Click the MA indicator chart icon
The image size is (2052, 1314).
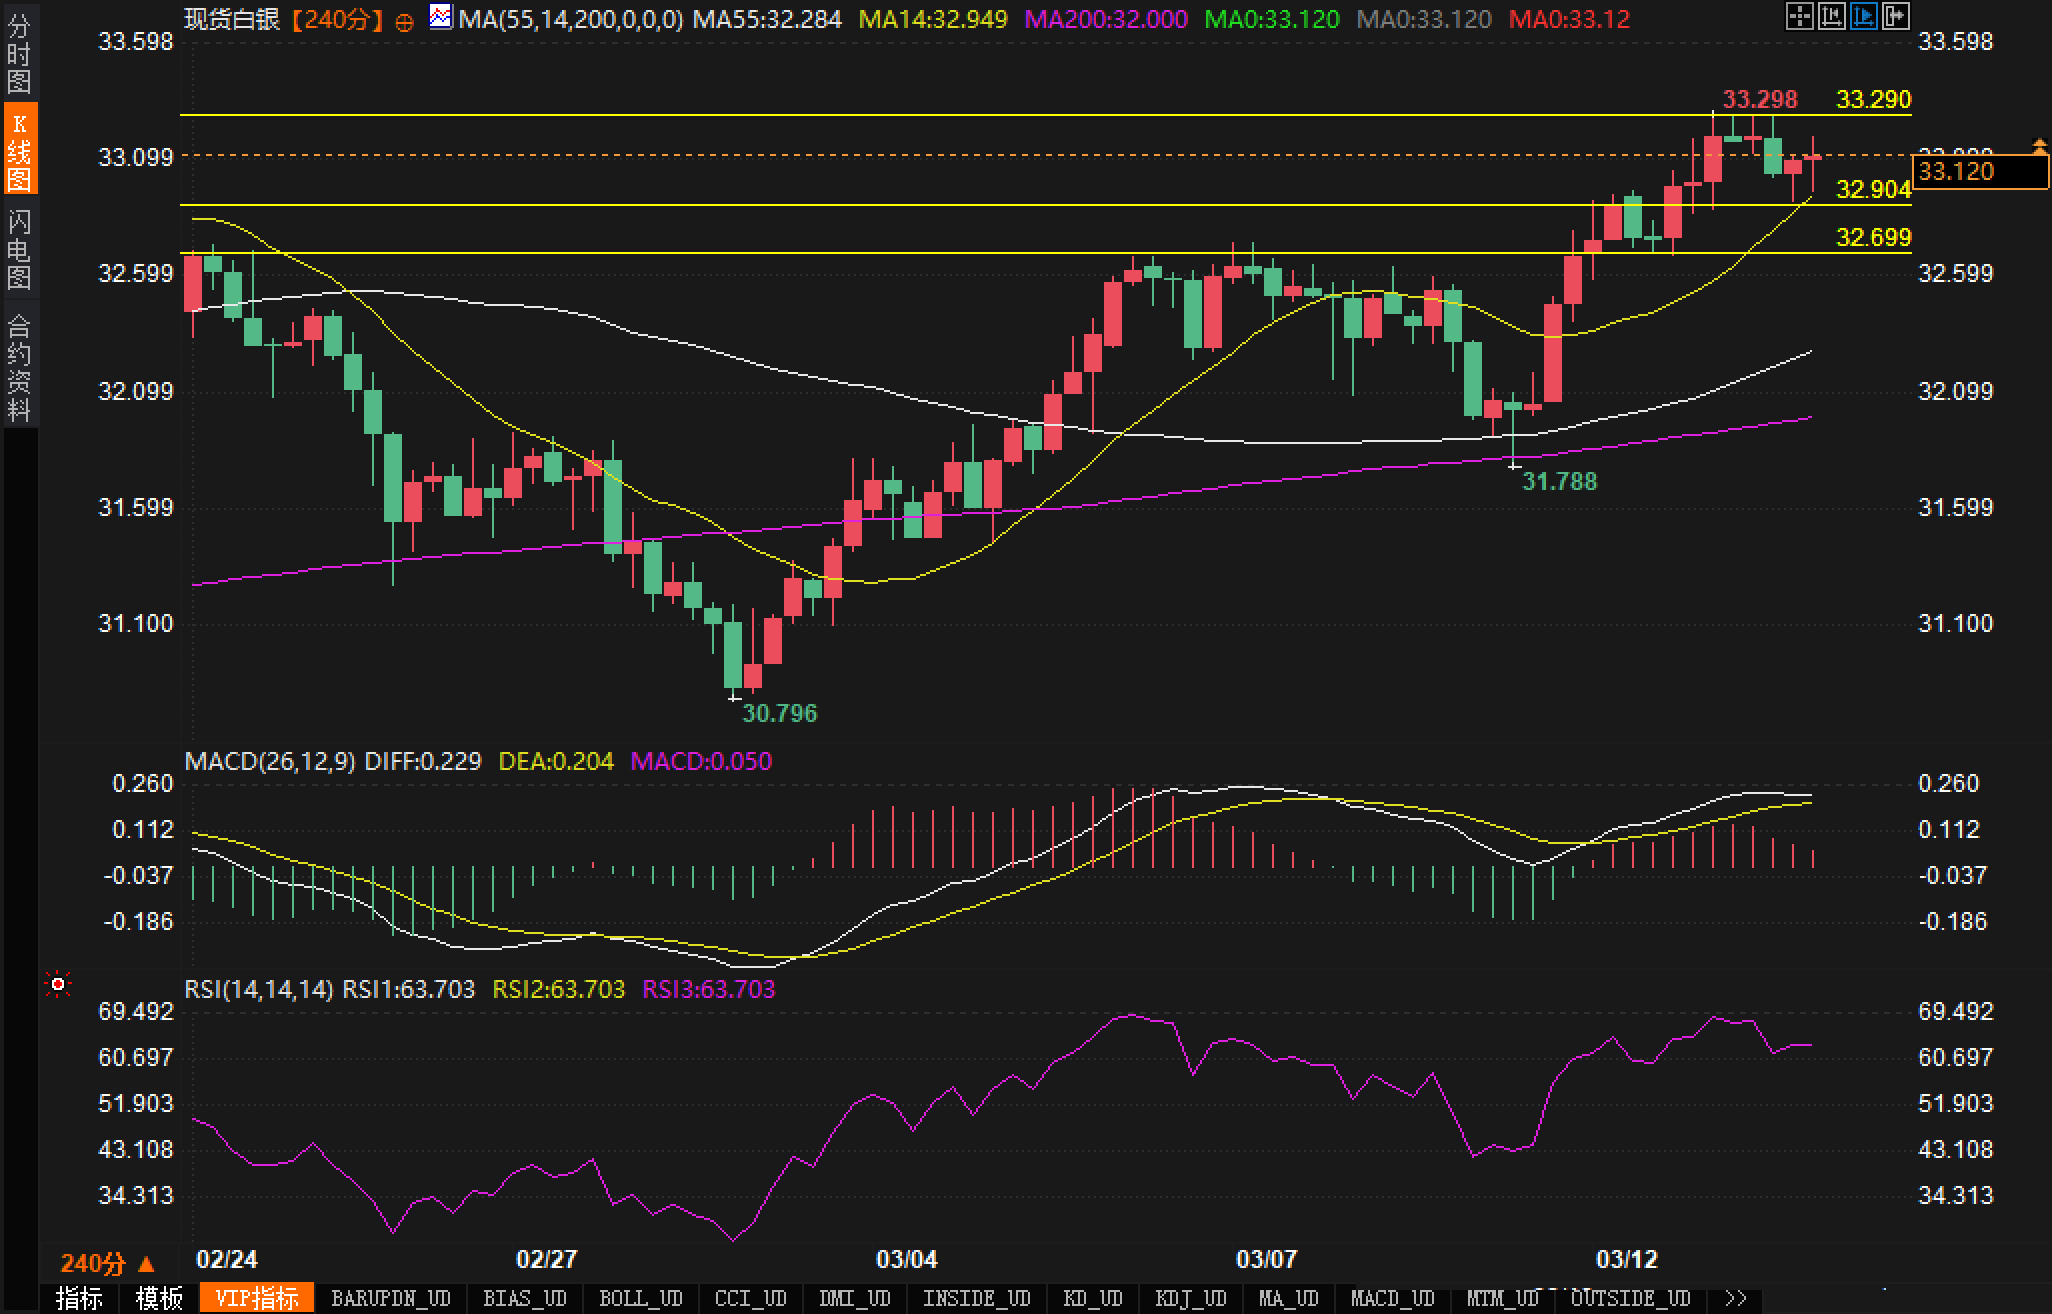click(x=440, y=17)
